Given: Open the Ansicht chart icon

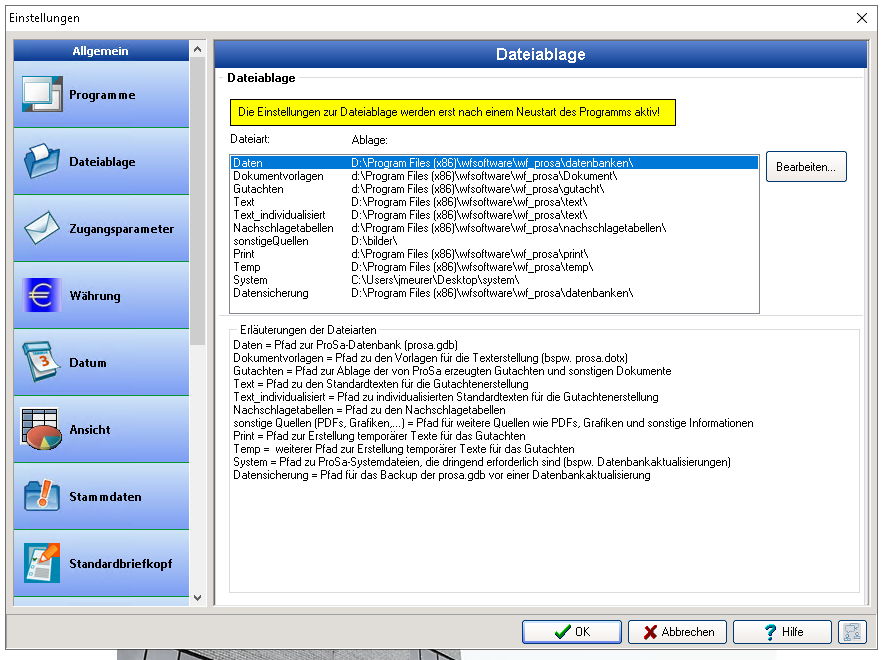Looking at the screenshot, I should pos(42,429).
